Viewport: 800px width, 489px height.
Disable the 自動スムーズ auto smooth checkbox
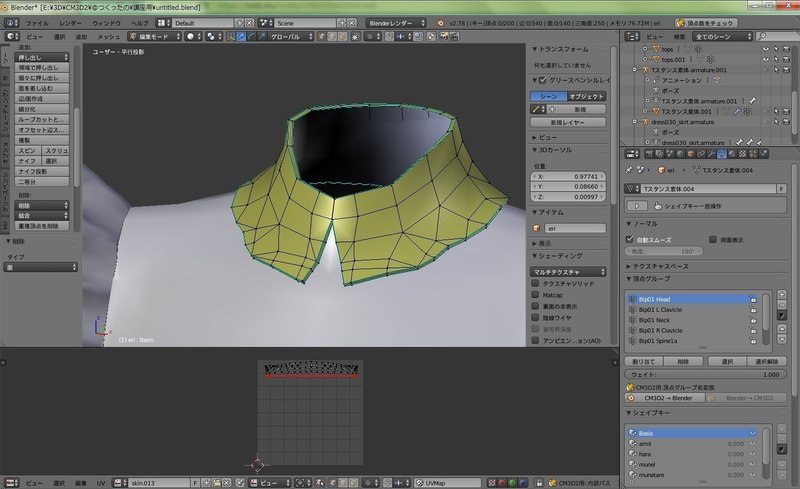(630, 240)
